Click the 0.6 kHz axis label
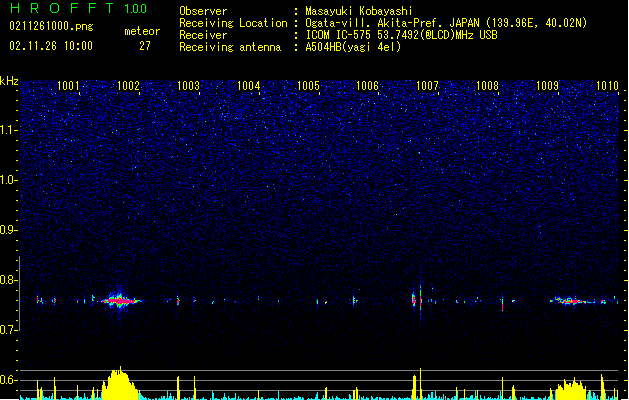 [x=9, y=380]
